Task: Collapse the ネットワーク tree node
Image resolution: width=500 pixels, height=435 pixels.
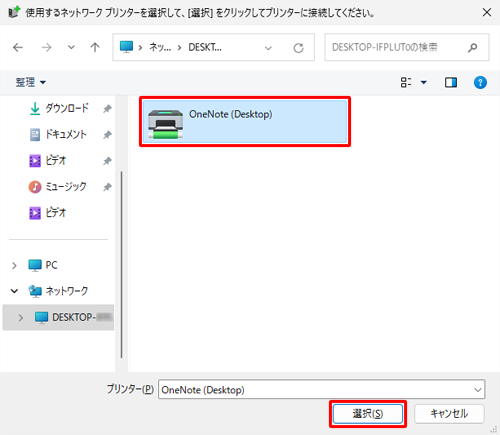Action: pos(14,291)
